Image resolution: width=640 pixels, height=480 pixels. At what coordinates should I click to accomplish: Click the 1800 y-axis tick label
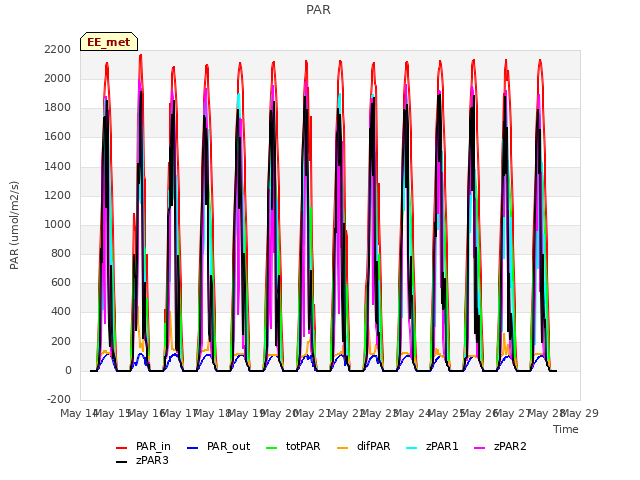click(x=58, y=108)
